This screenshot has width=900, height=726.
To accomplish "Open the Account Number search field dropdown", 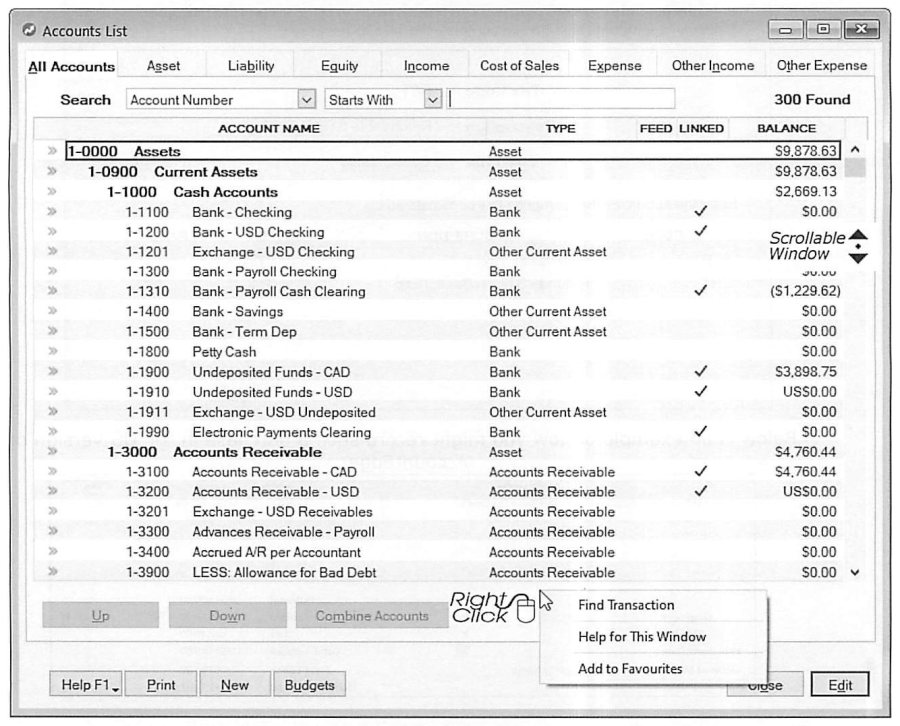I will point(307,99).
